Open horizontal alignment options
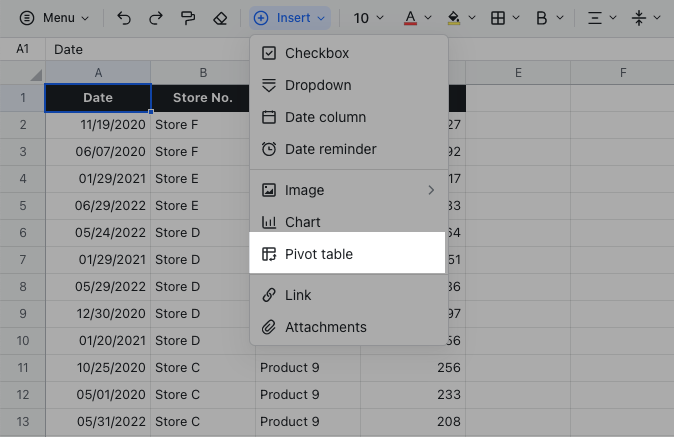This screenshot has height=437, width=674. pyautogui.click(x=601, y=18)
